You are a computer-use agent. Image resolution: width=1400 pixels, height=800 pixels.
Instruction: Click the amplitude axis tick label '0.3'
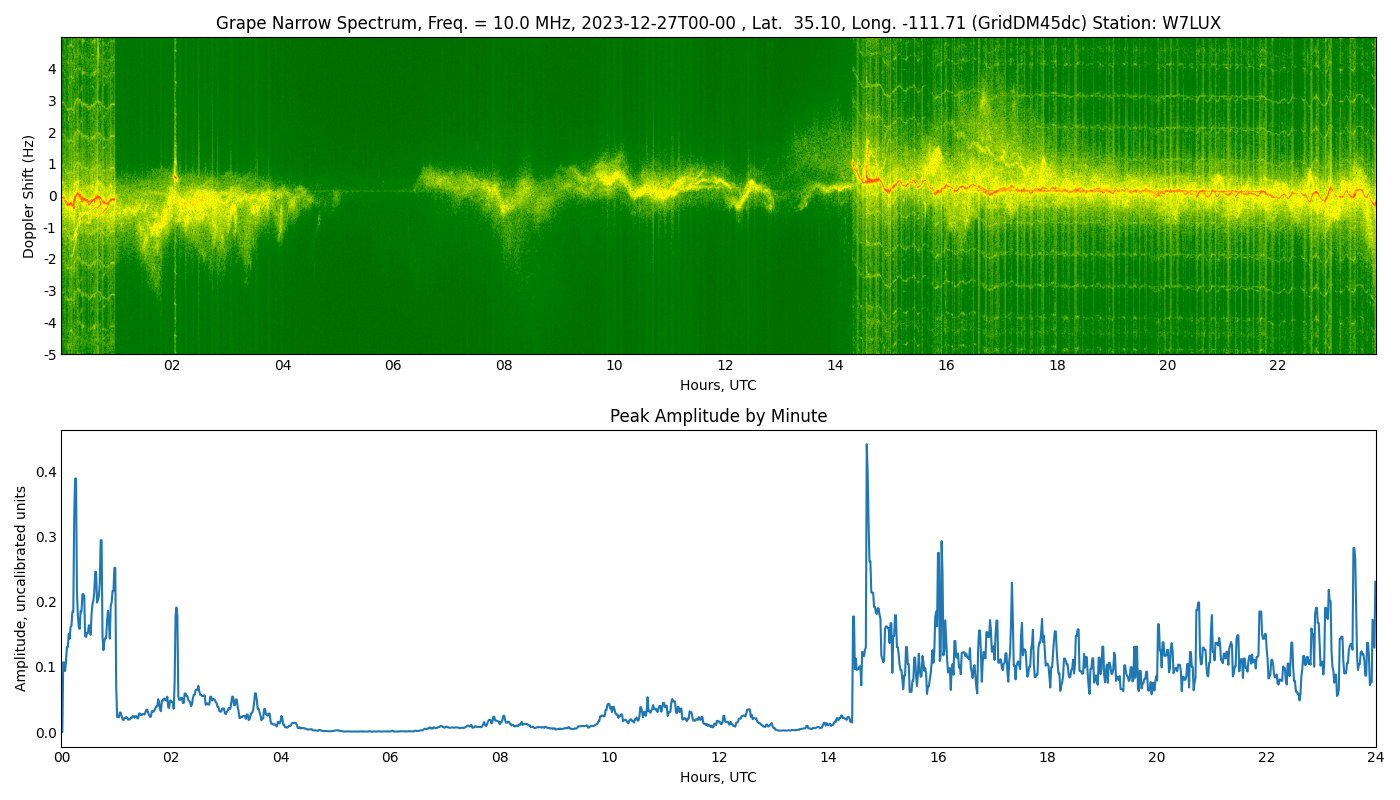[45, 537]
